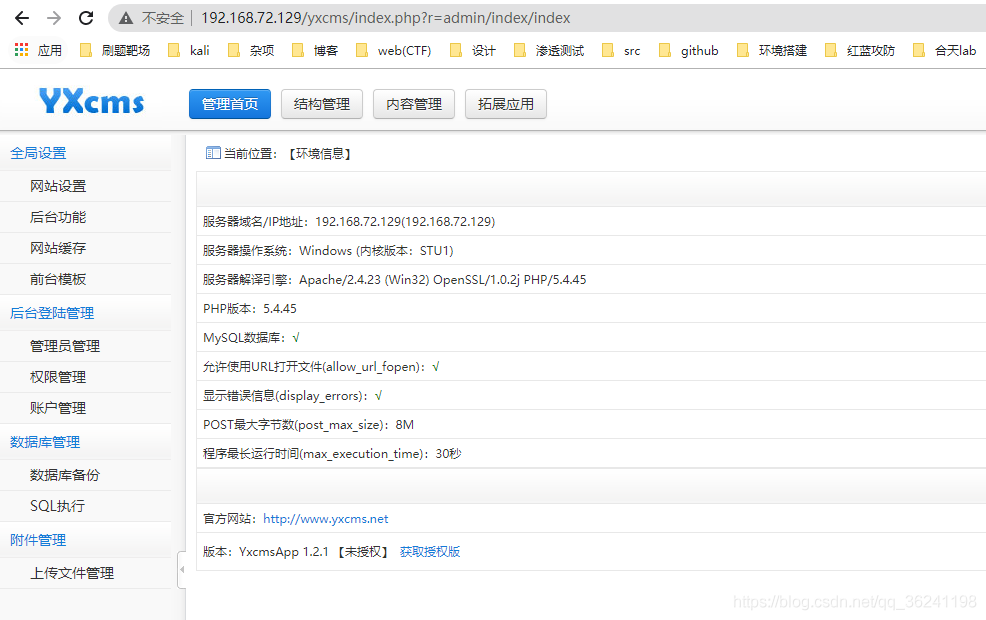Screen dimensions: 986x620
Task: Open the 博客 bookmark folder
Action: click(315, 50)
